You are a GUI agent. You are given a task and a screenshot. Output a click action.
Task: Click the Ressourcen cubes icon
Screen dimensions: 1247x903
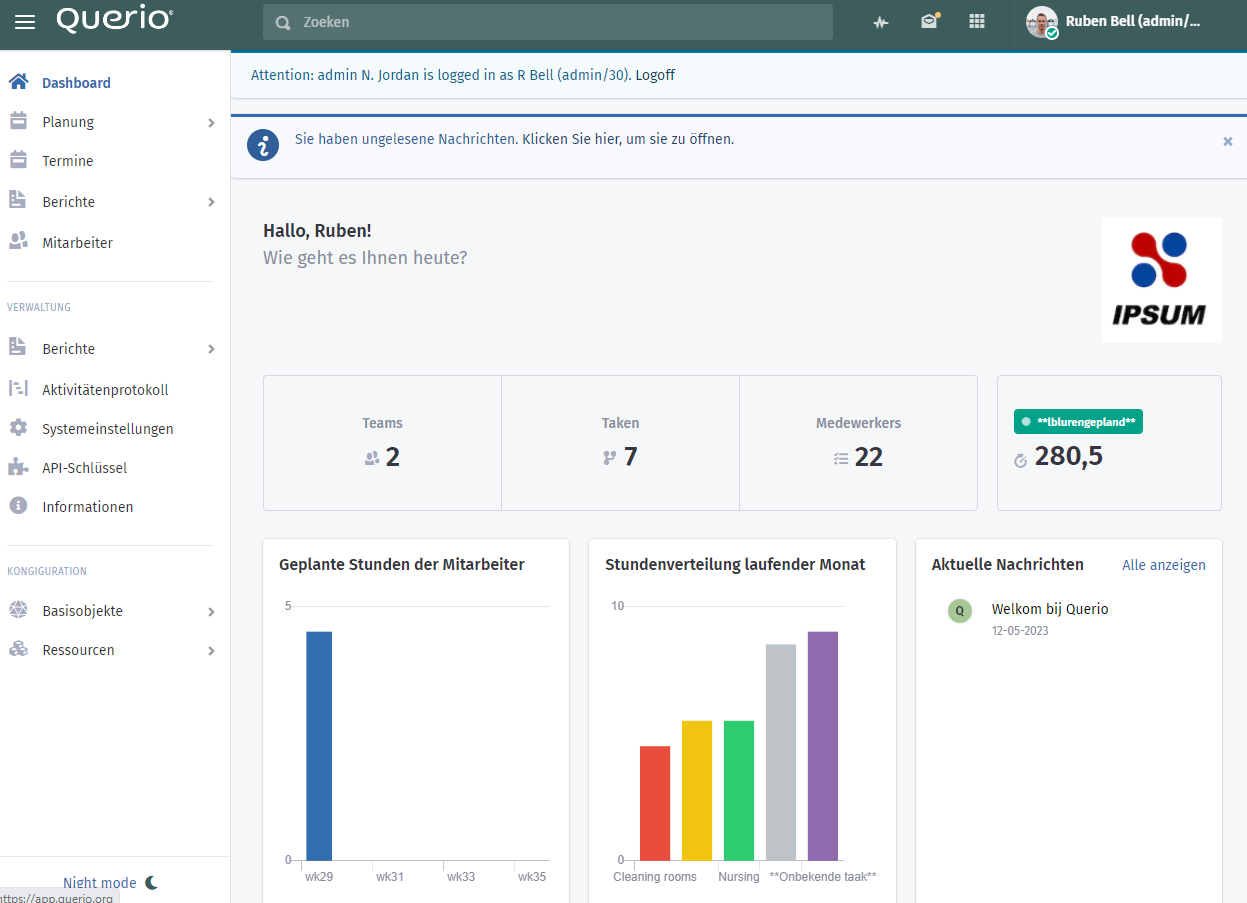pos(18,649)
